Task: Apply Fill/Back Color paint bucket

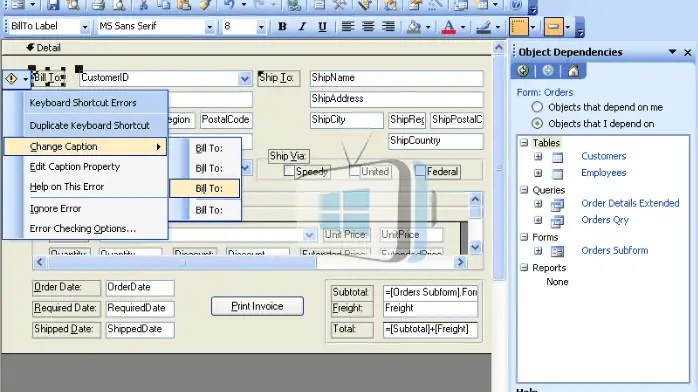Action: click(414, 27)
